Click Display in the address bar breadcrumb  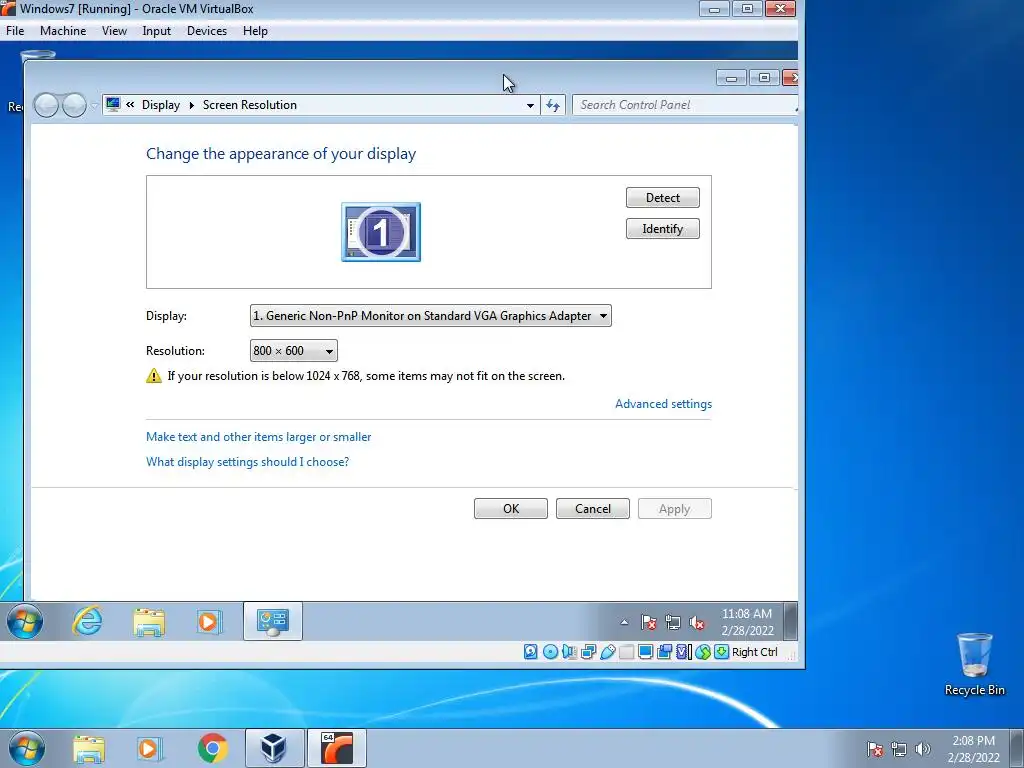tap(161, 105)
